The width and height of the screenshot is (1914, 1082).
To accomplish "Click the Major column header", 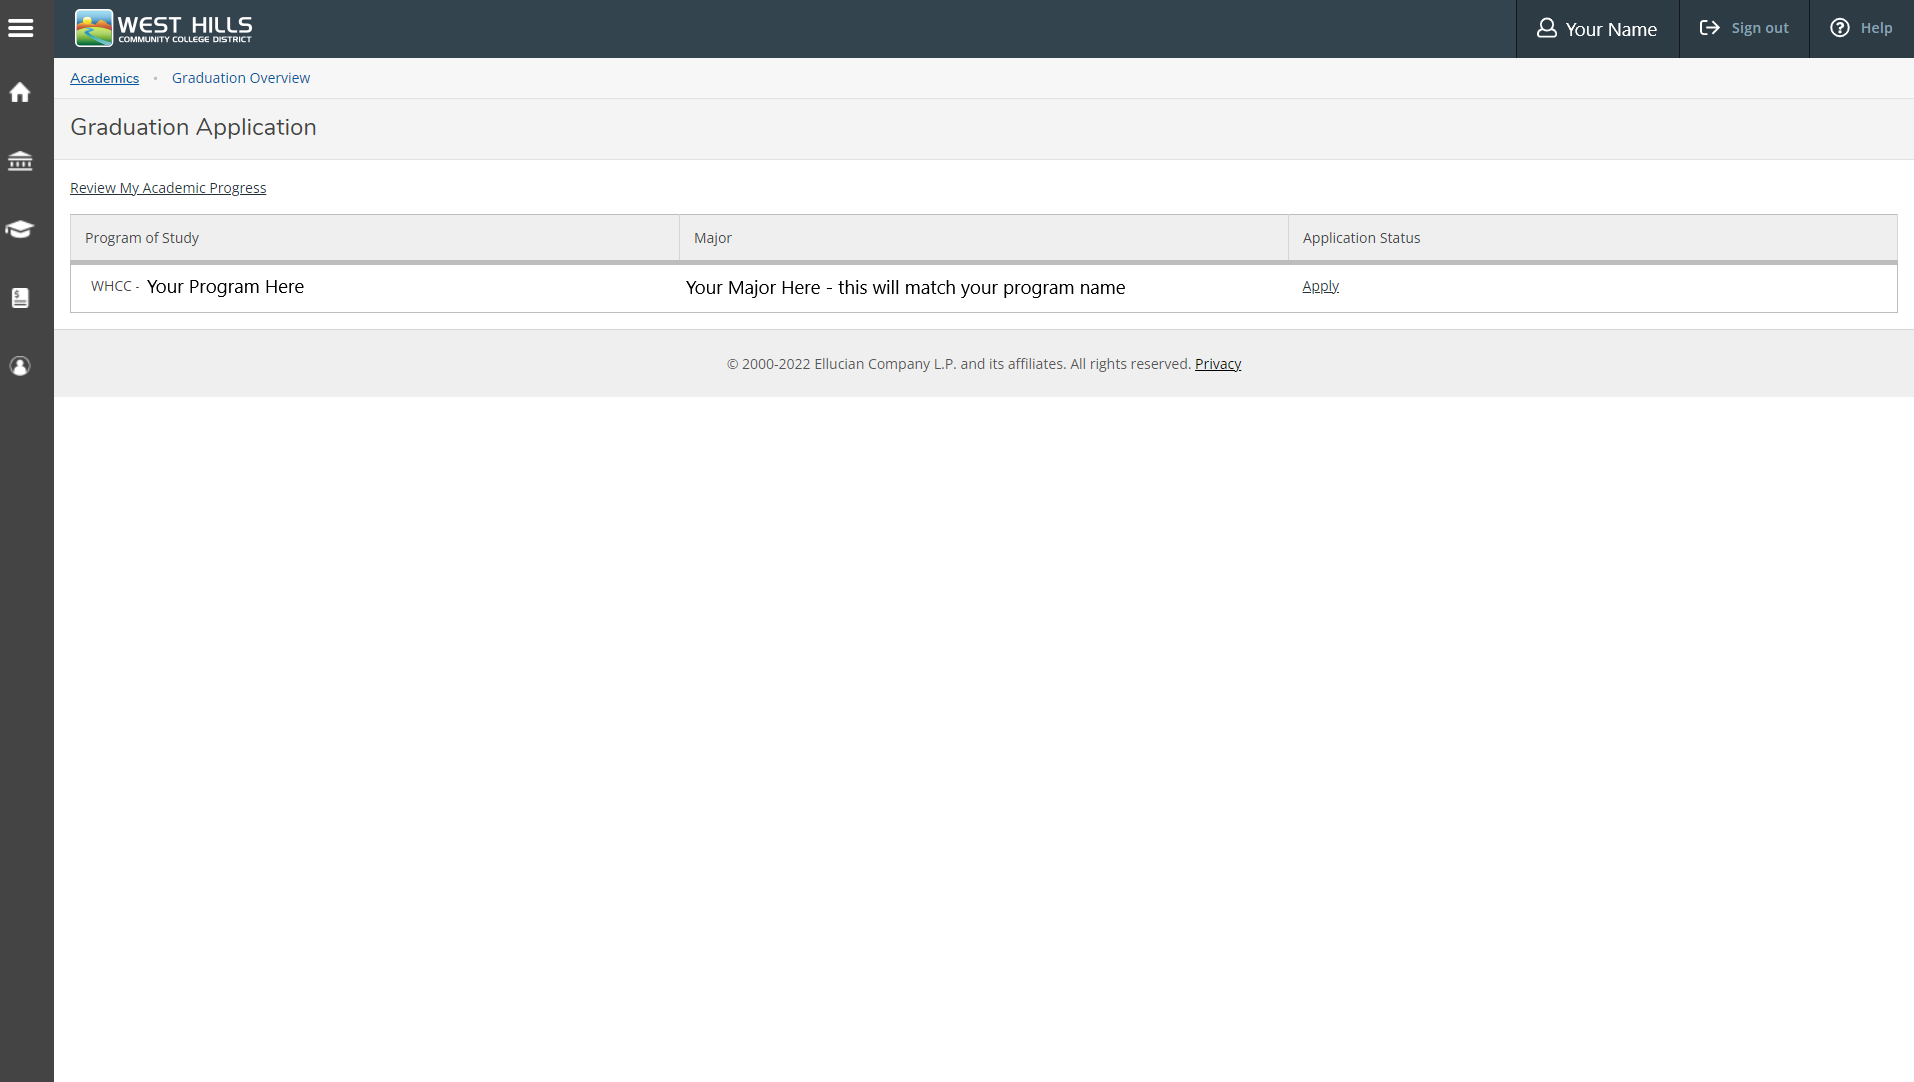I will point(984,238).
